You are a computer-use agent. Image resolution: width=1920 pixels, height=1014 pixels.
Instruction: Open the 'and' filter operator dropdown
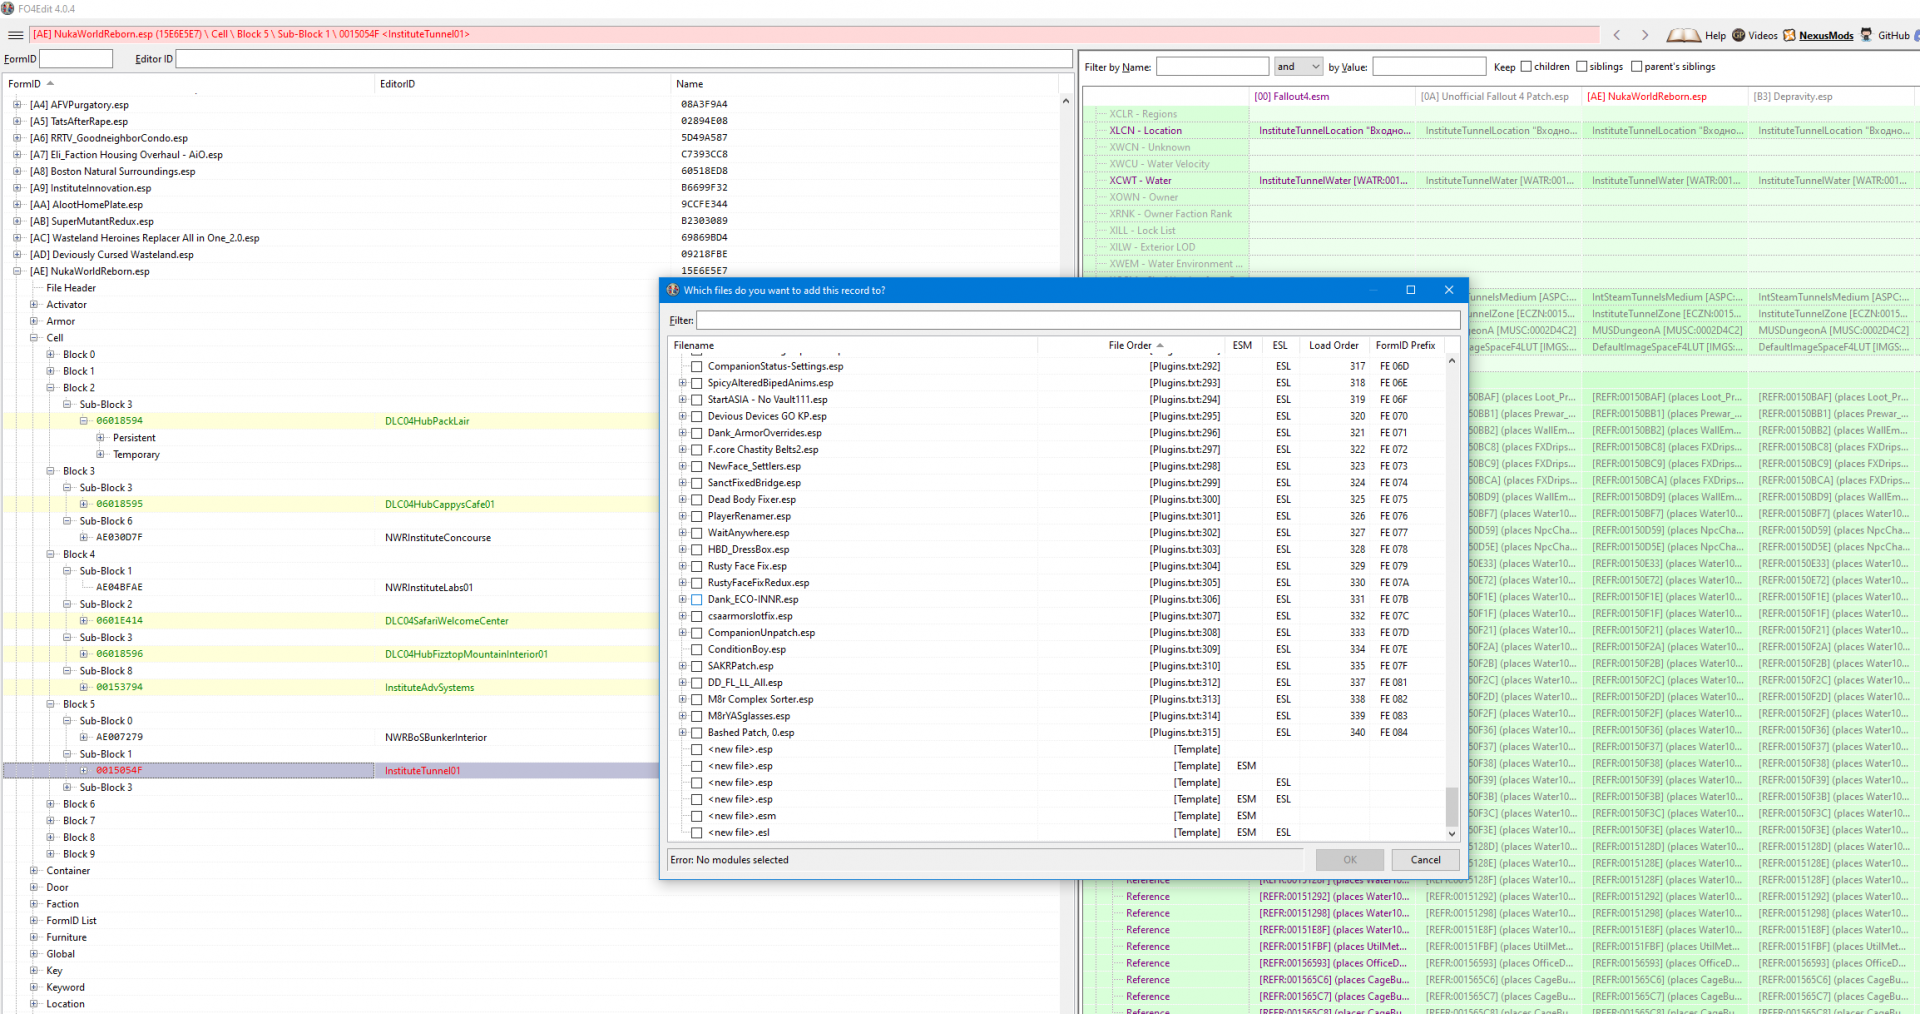coord(1297,67)
